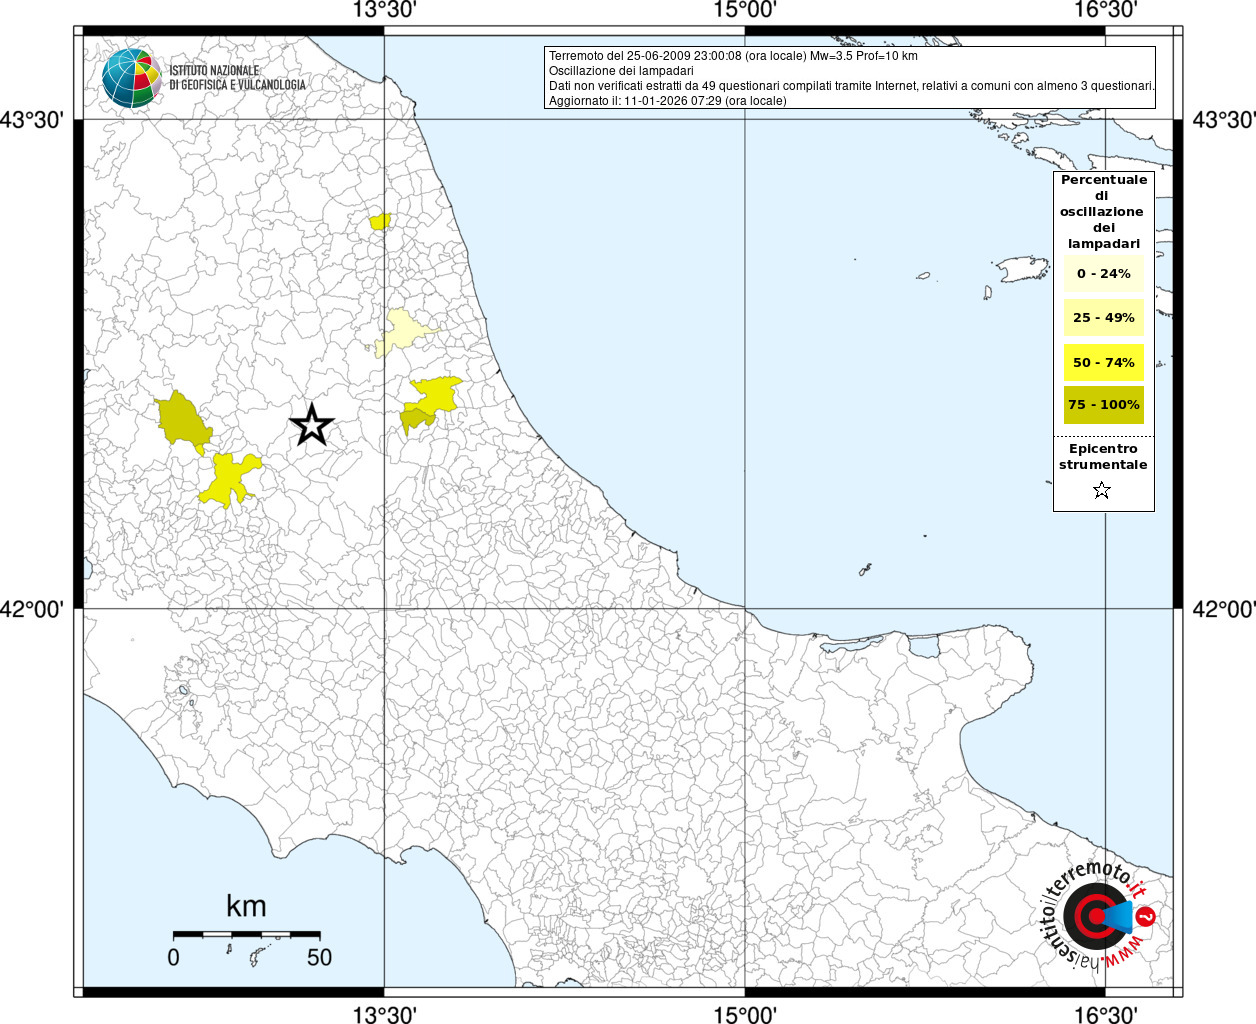The width and height of the screenshot is (1256, 1024).
Task: Click the 'Dati non verificati' description line
Action: click(x=852, y=86)
